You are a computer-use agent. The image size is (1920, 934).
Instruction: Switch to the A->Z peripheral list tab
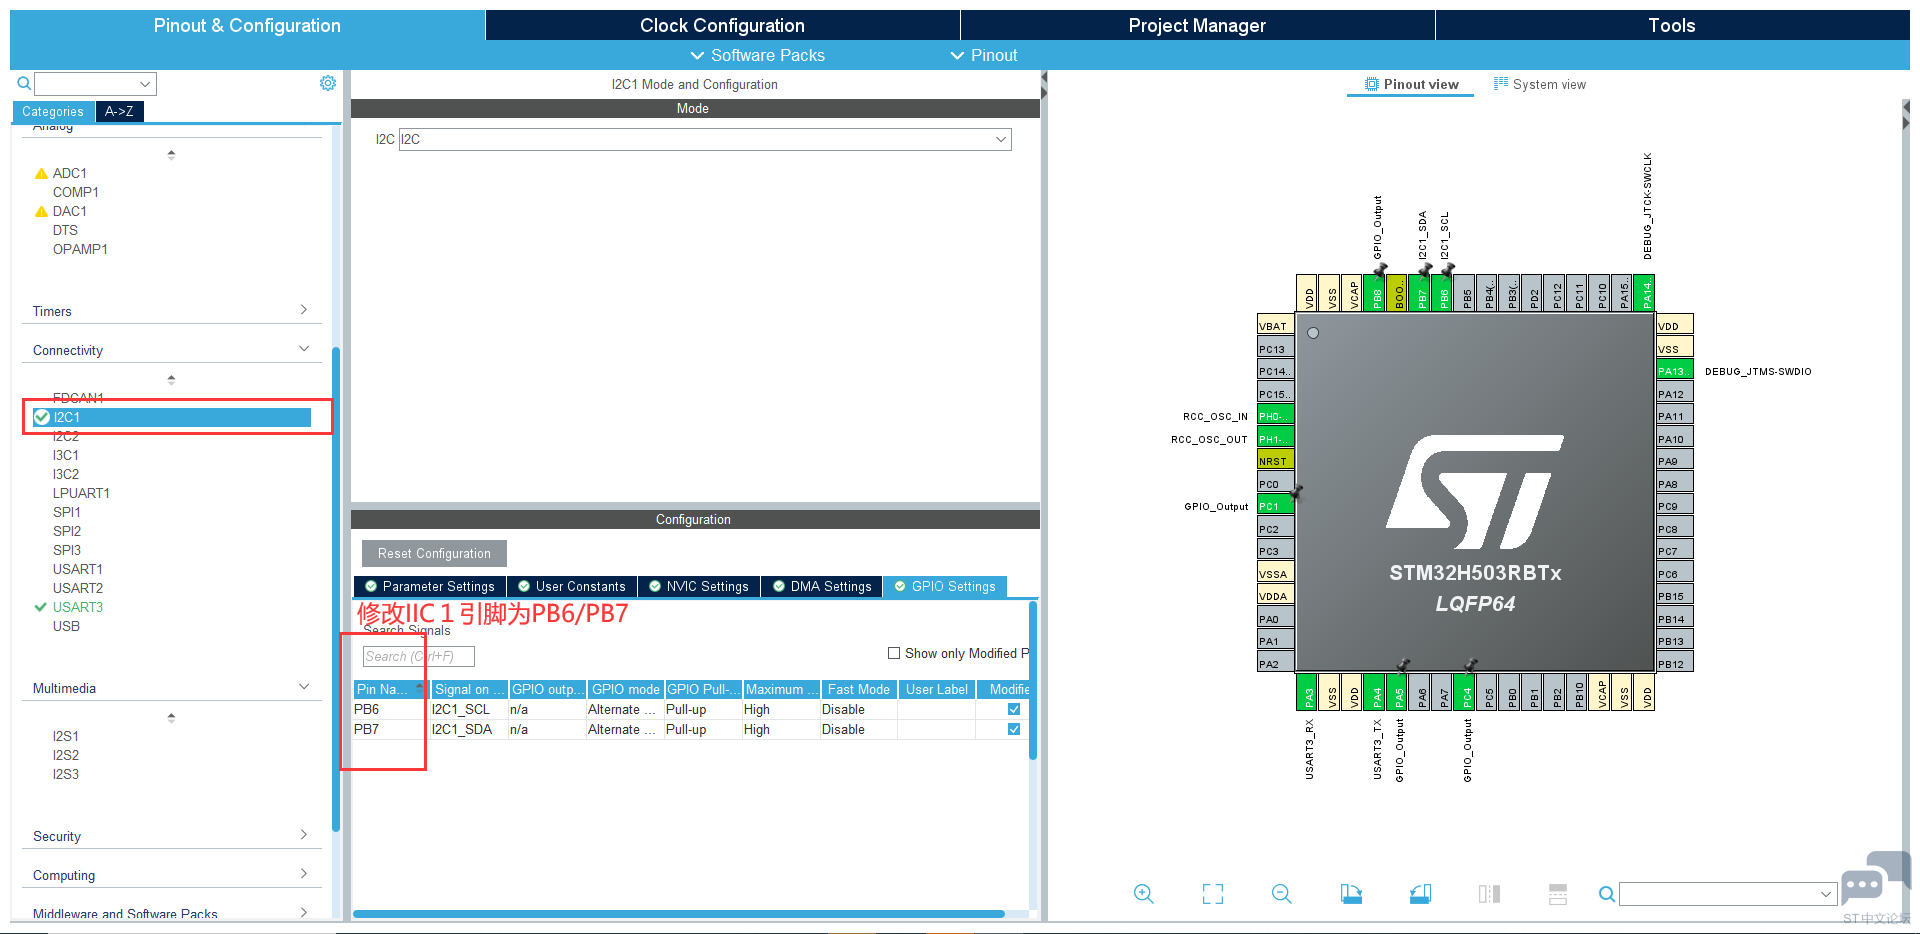[x=119, y=111]
